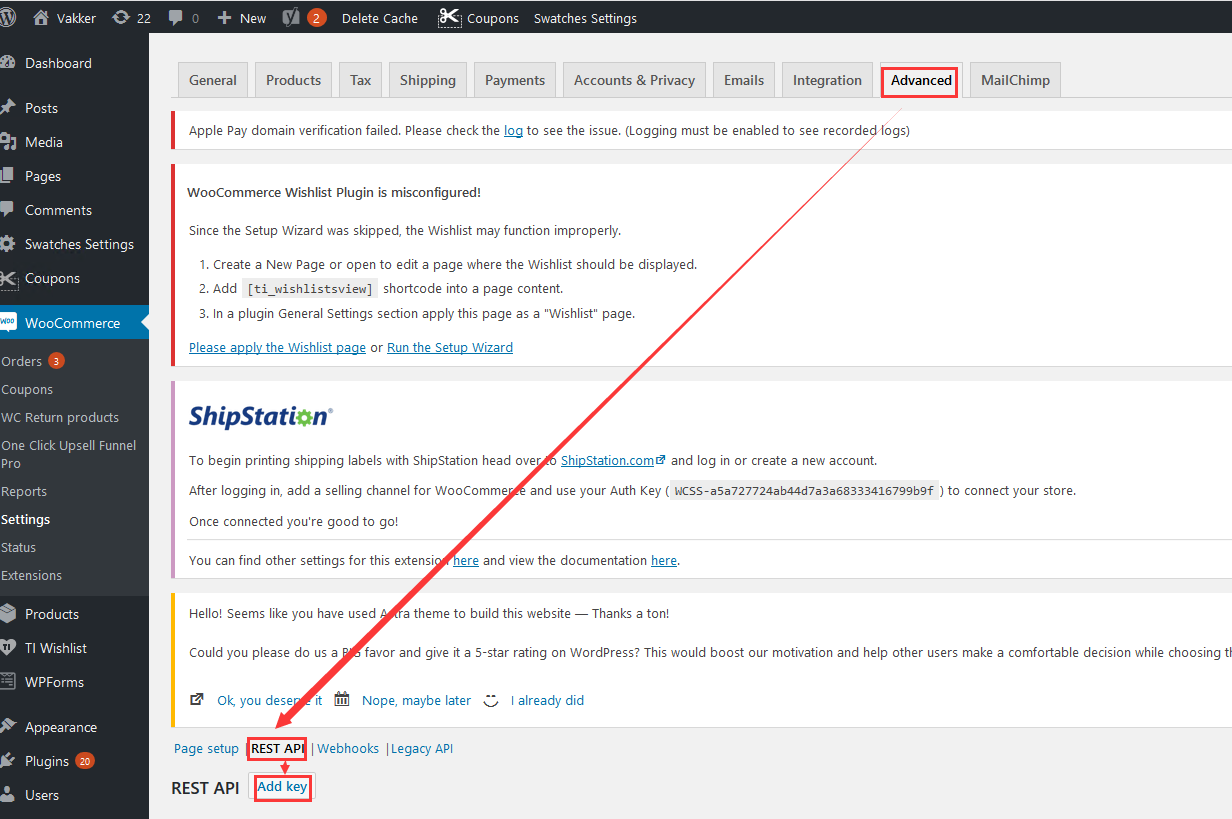Screen dimensions: 1232x819
Task: Open the Vakker site home icon
Action: pos(41,18)
